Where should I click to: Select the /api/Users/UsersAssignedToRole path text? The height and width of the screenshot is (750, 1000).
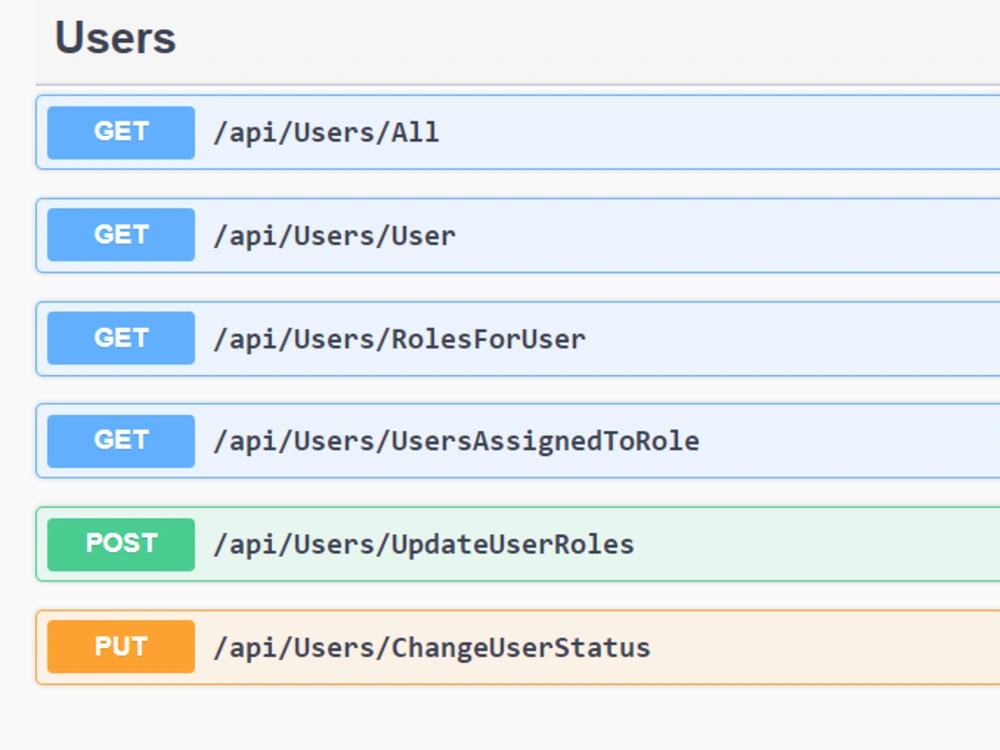pyautogui.click(x=456, y=442)
